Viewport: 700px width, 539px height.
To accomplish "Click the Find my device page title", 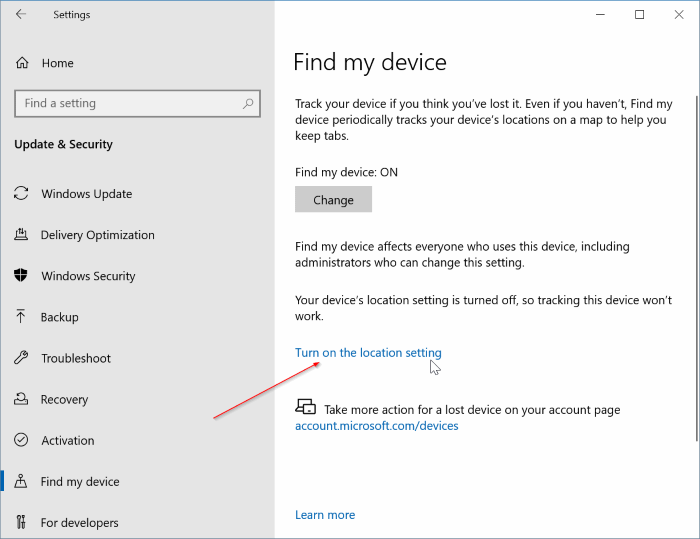I will point(370,62).
